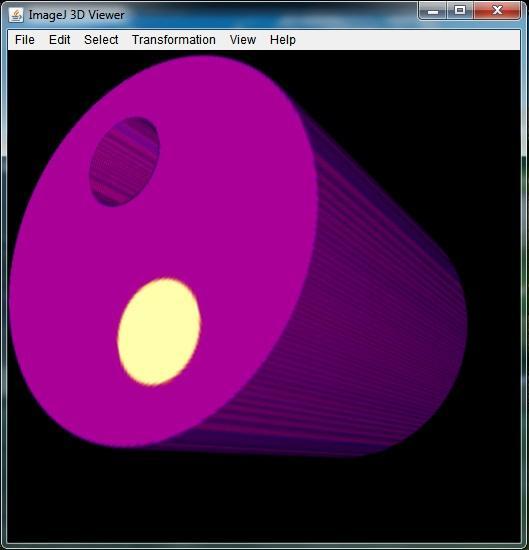529x550 pixels.
Task: Click the window's bottom border edge
Action: 264,546
